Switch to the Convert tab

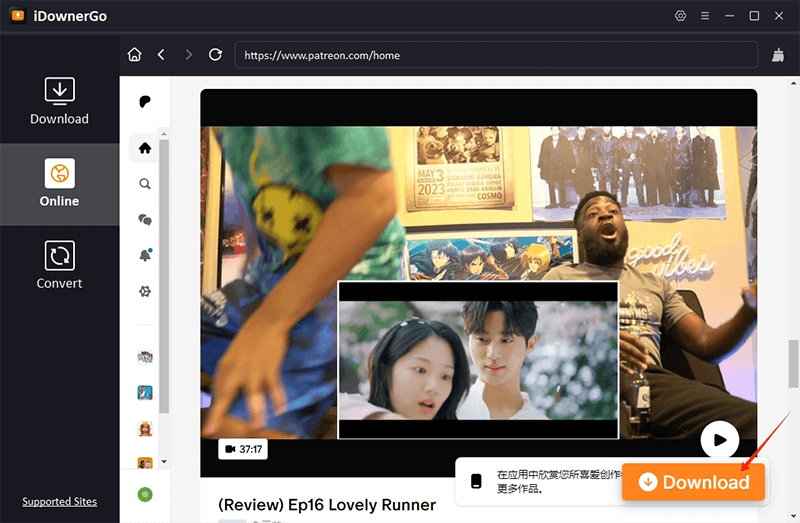tap(59, 265)
